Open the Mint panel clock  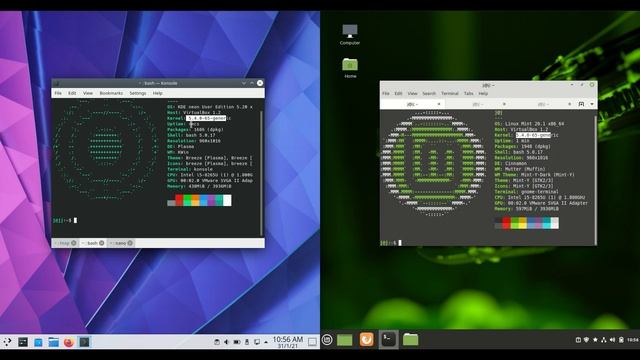[x=633, y=340]
